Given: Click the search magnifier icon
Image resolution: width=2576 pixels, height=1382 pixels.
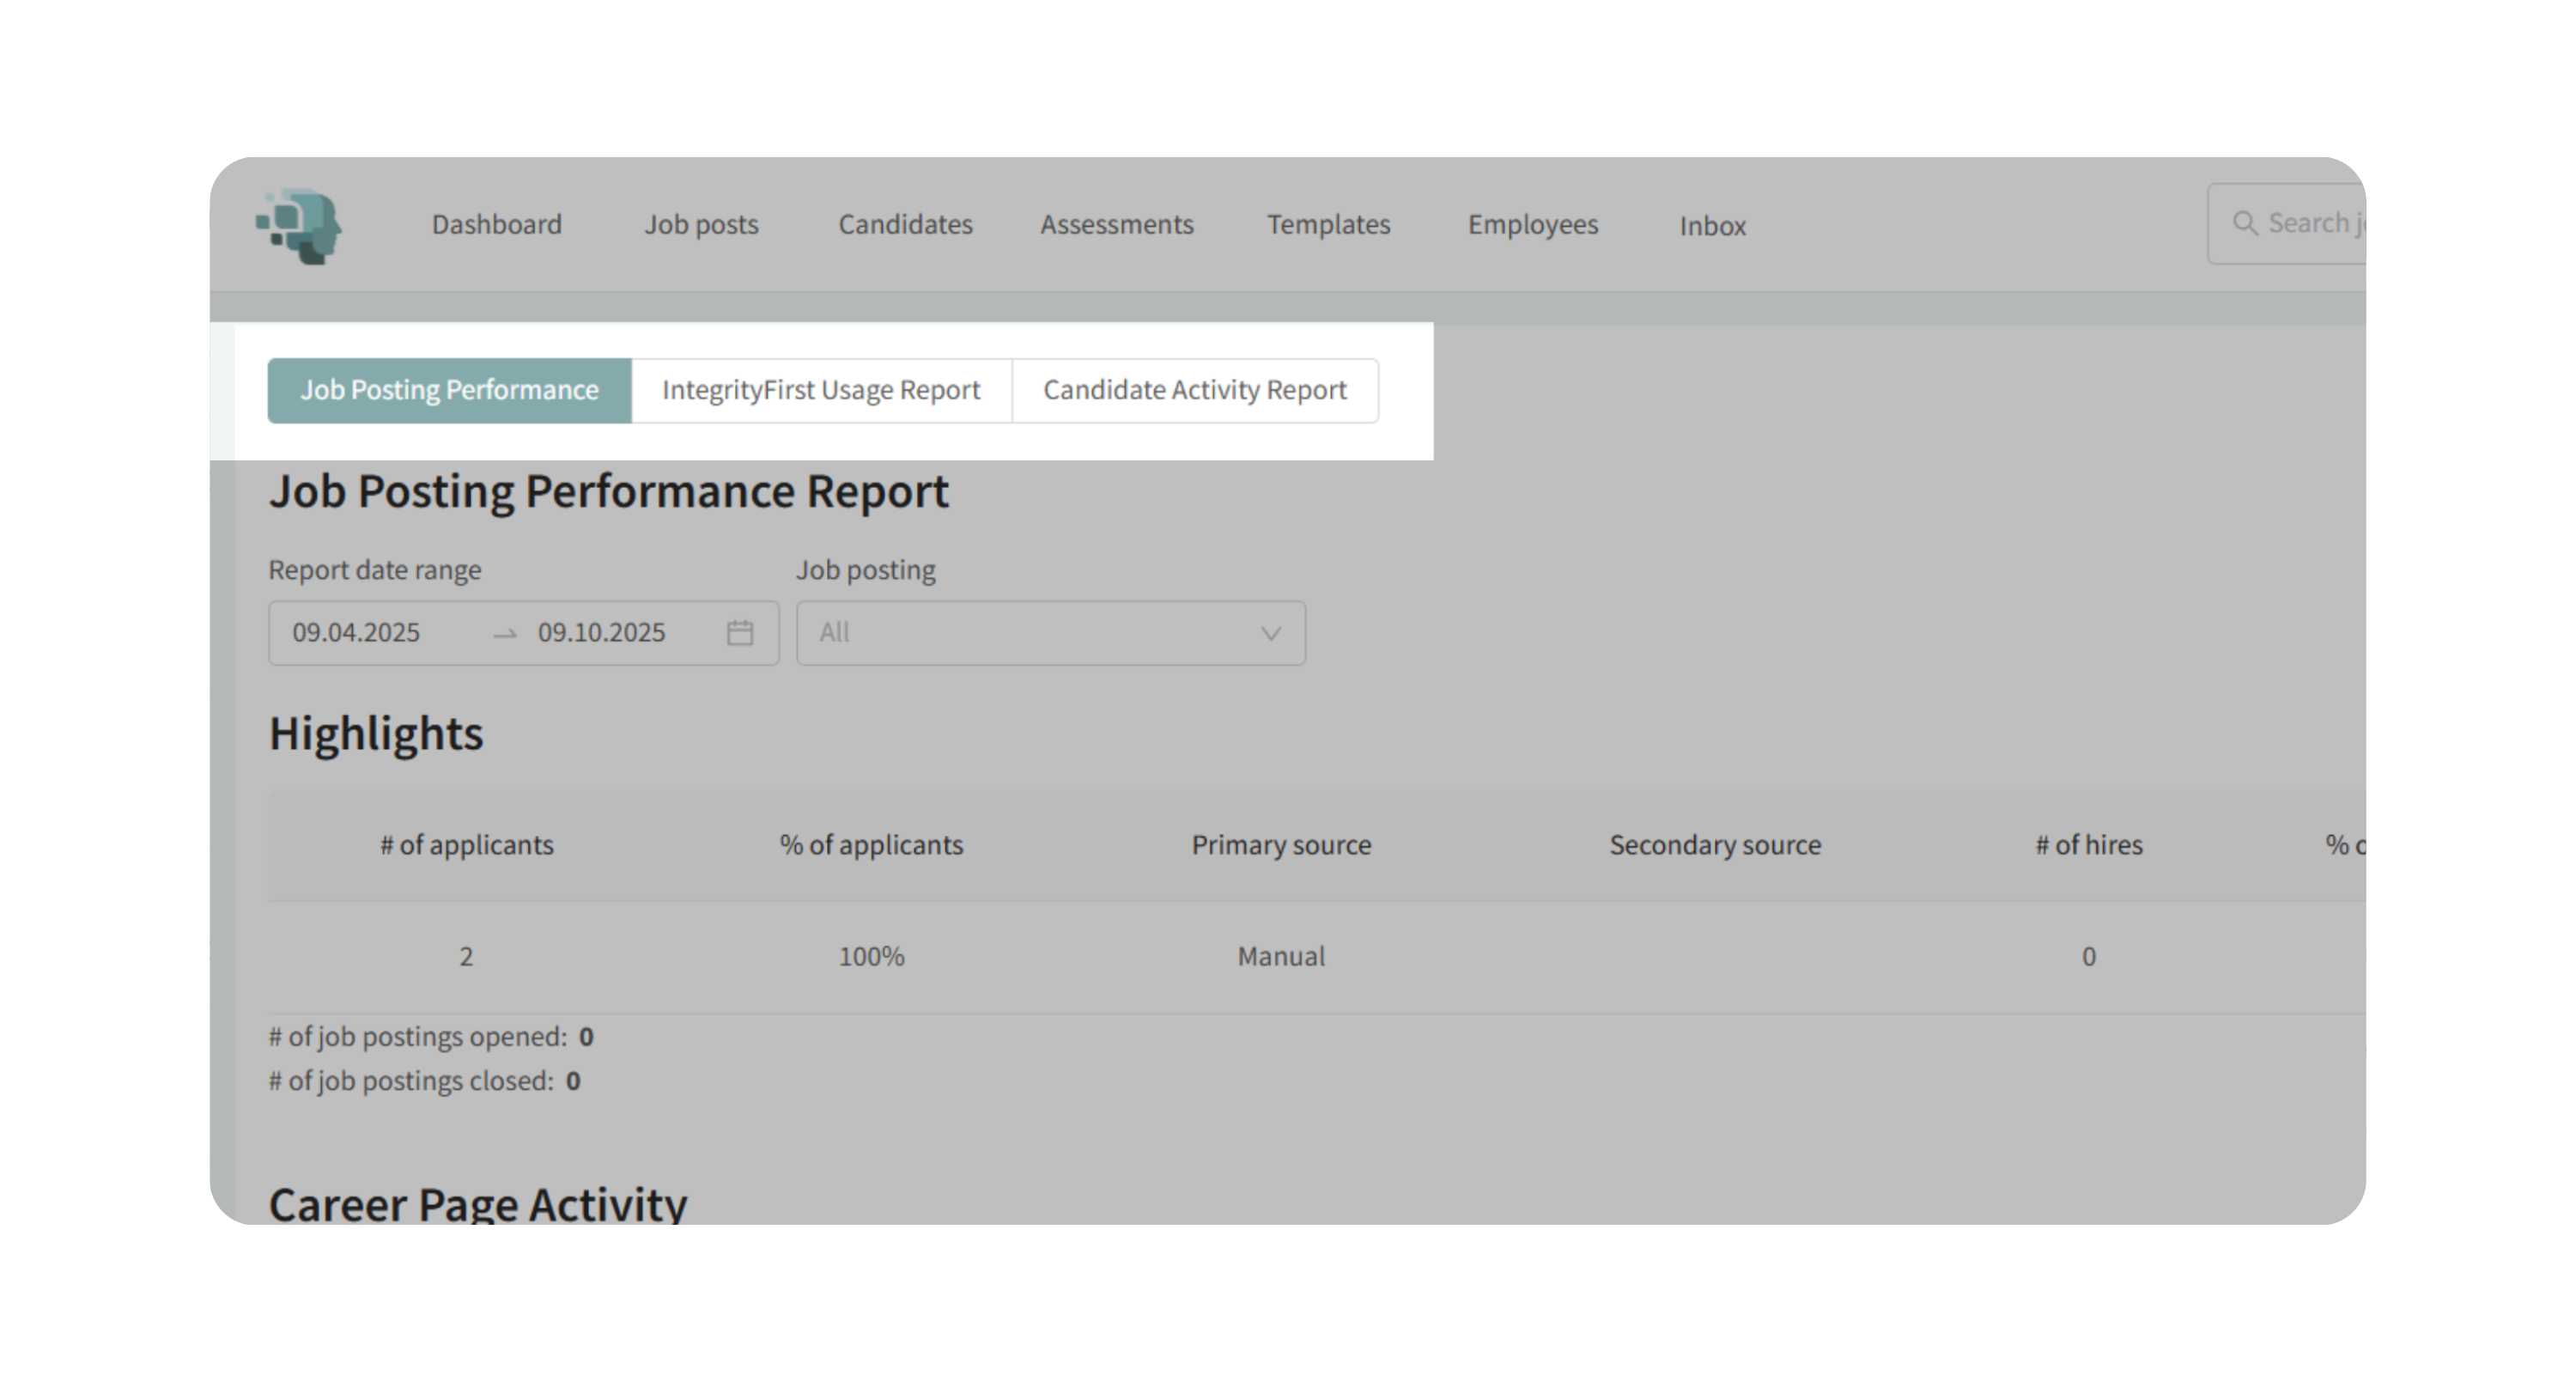Looking at the screenshot, I should coord(2245,223).
